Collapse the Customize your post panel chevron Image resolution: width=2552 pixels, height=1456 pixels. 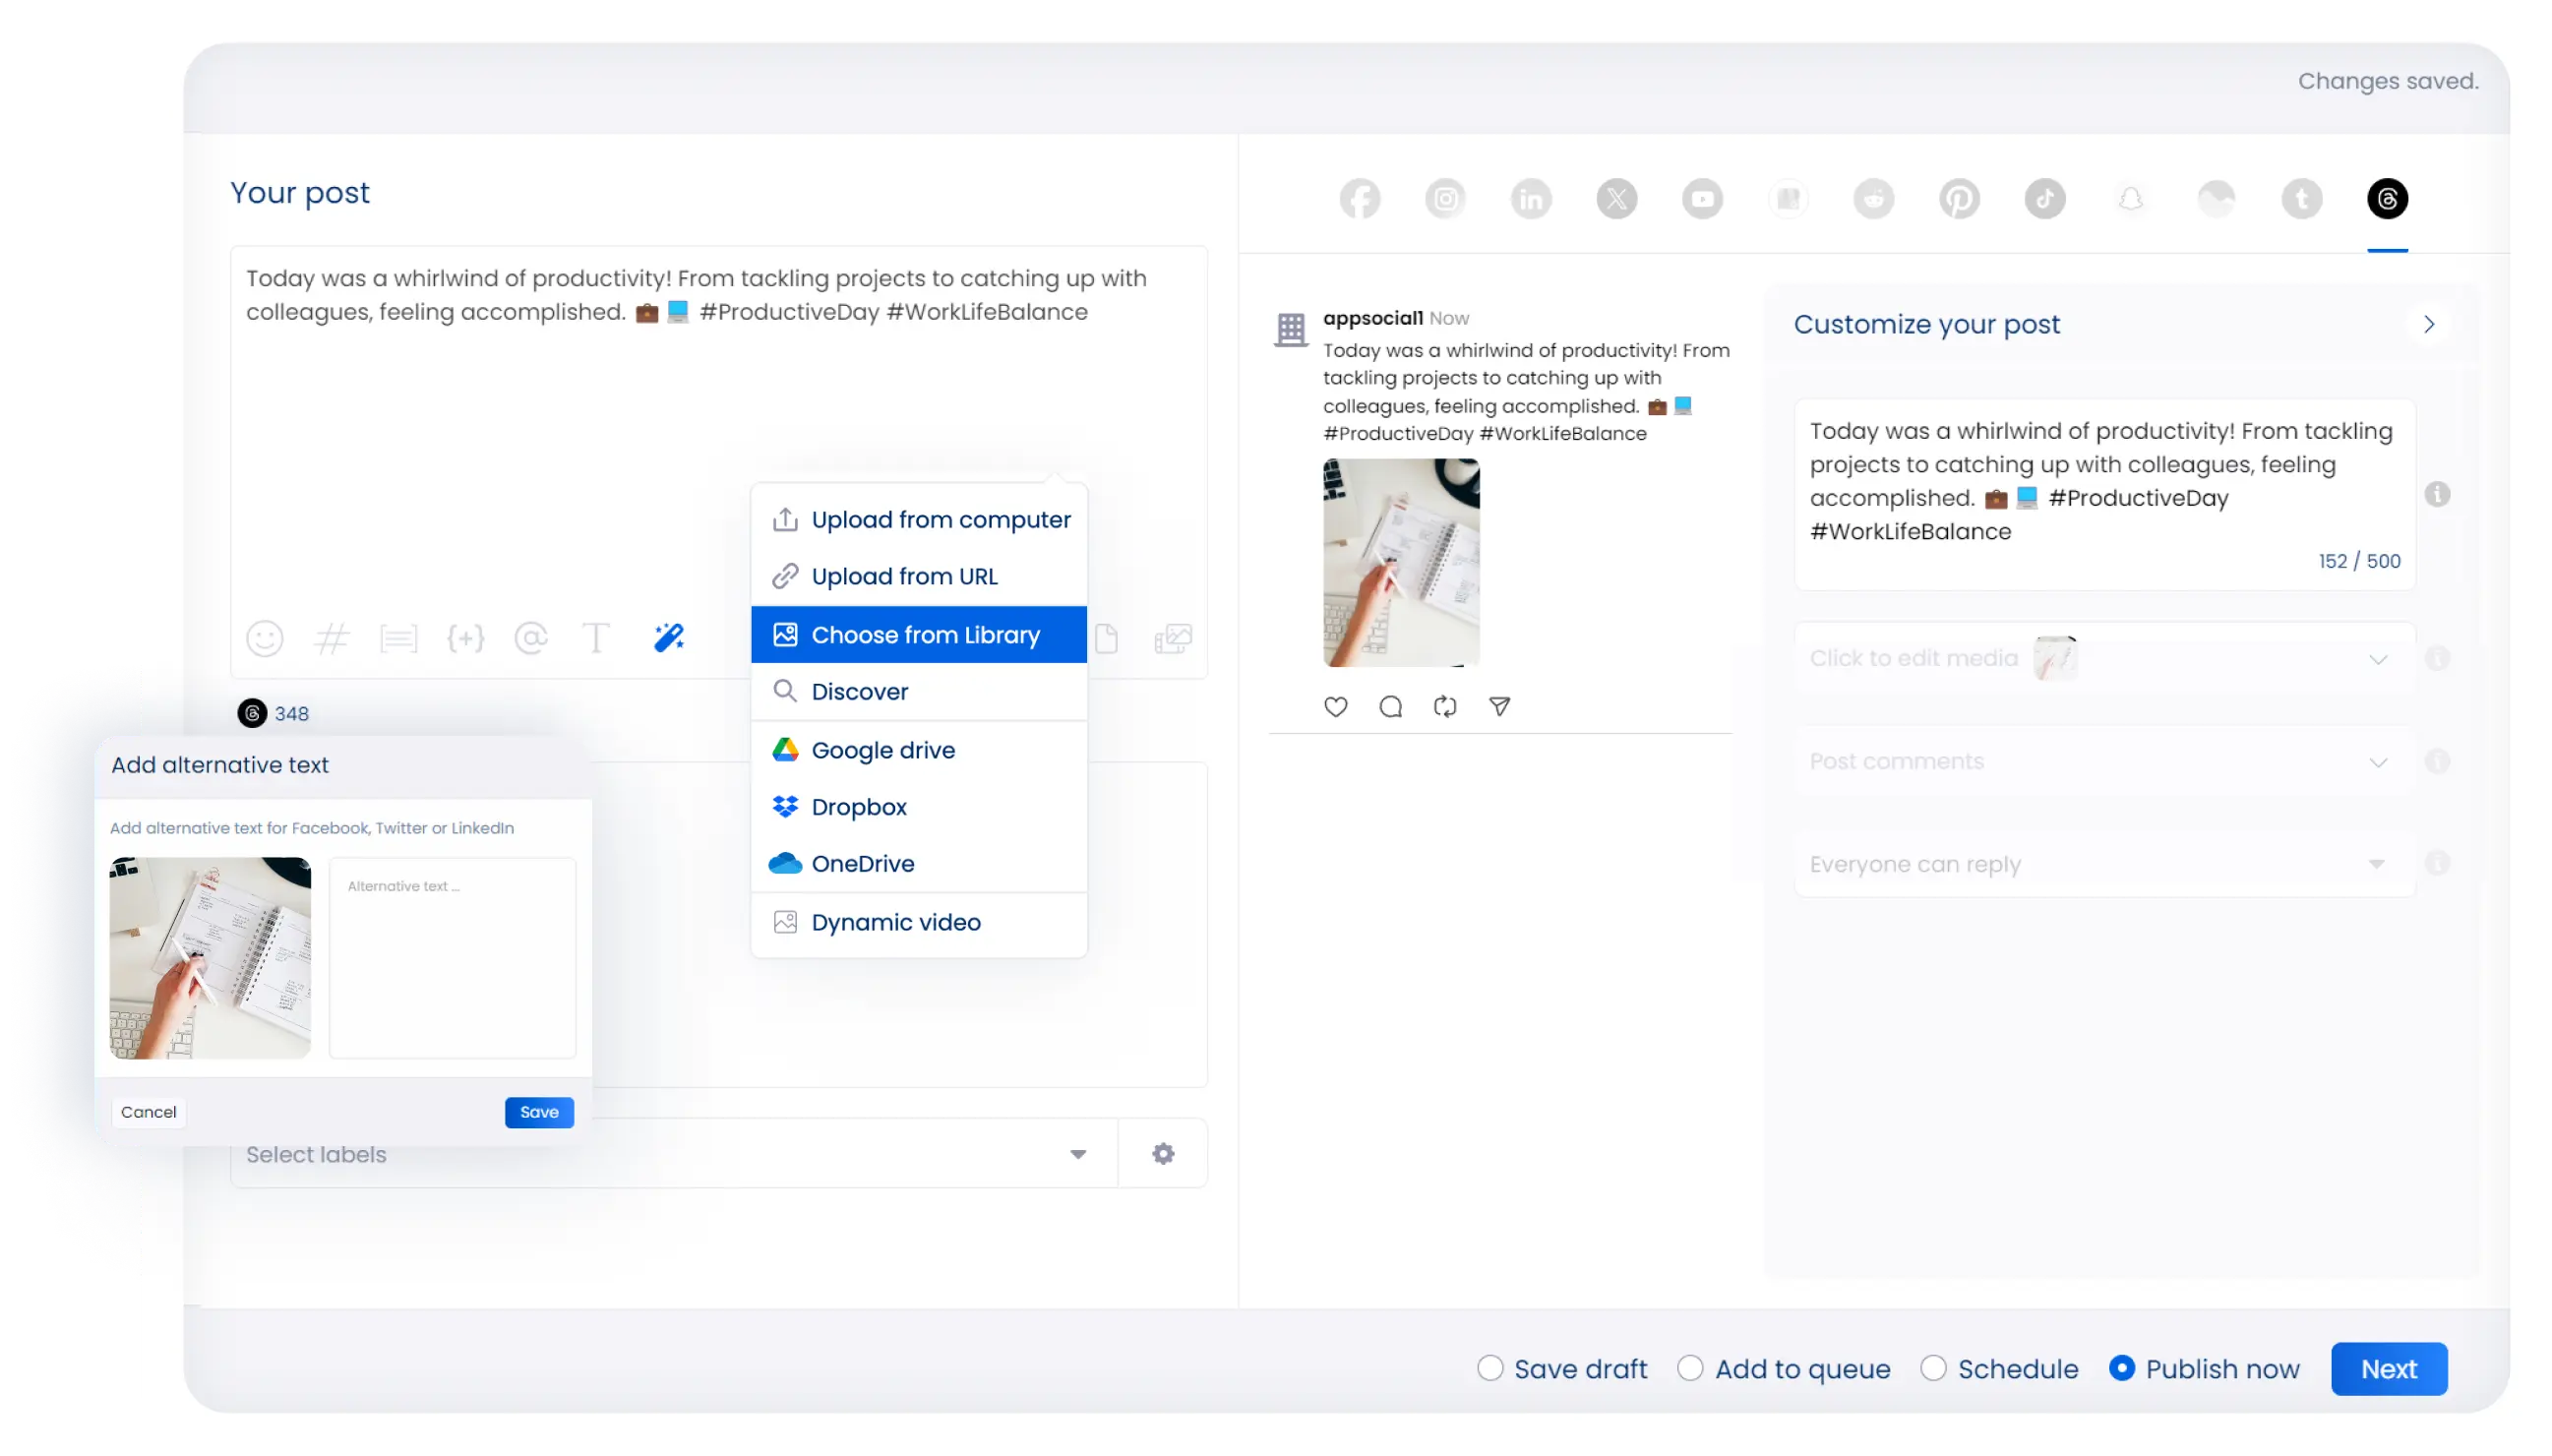(2428, 324)
